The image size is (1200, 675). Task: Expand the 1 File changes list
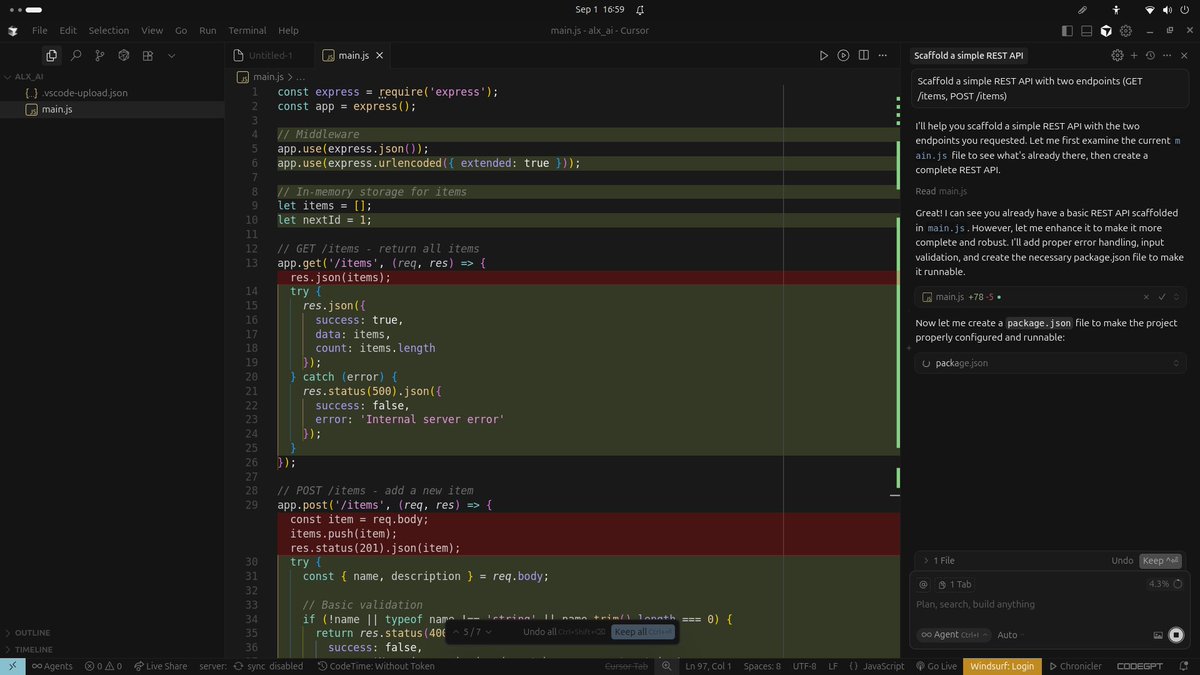point(937,561)
